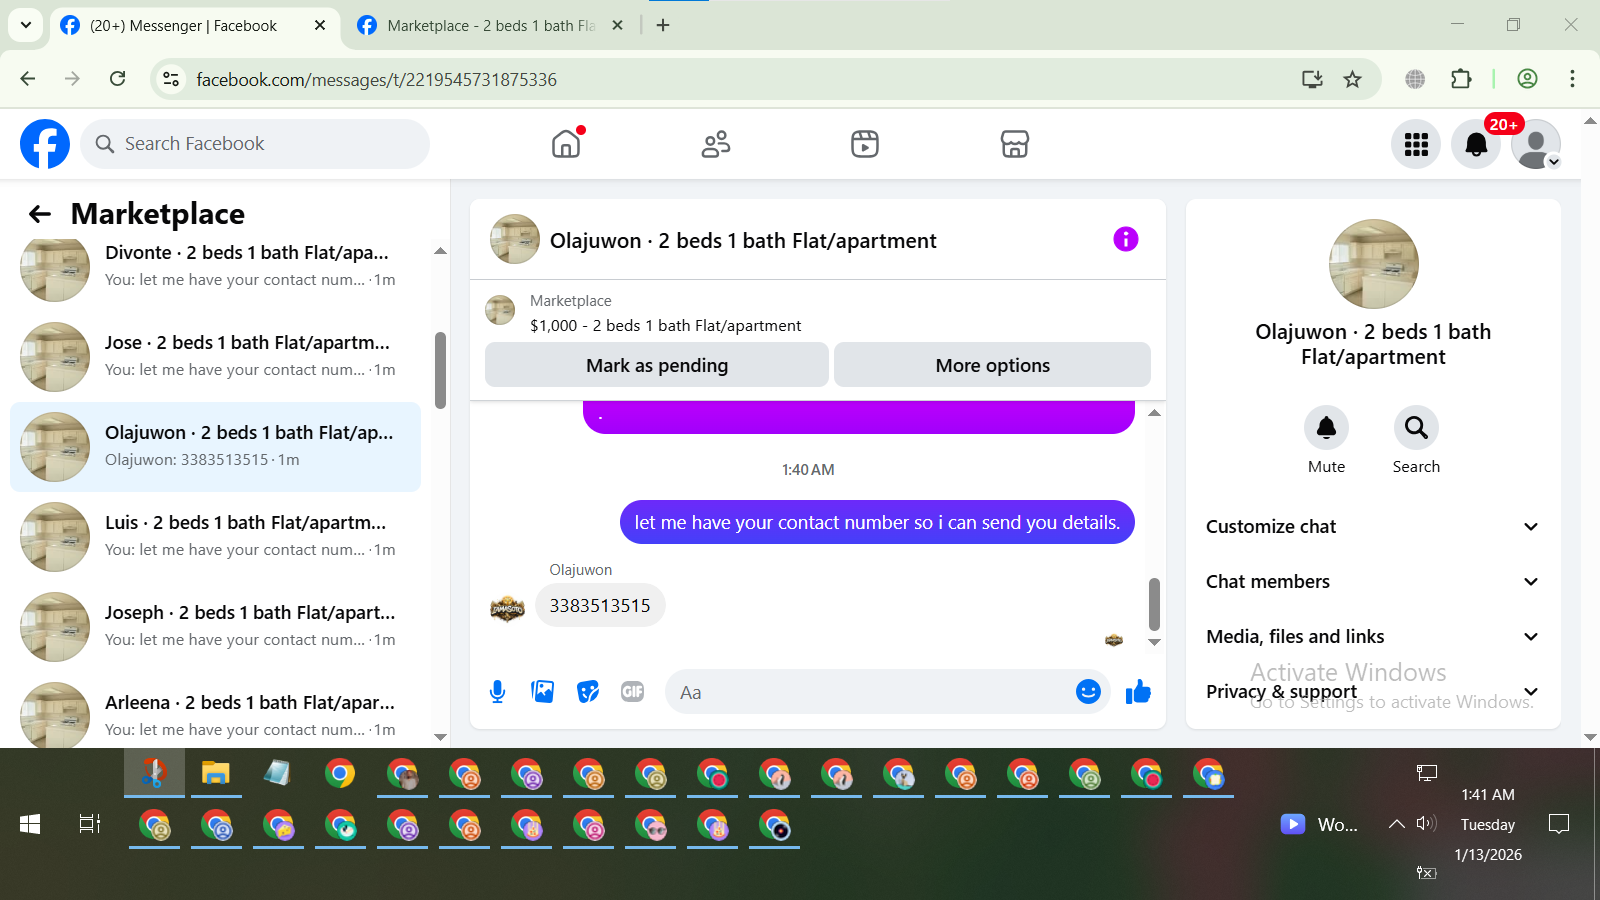Screen dimensions: 1600x900
Task: Open Task View on taskbar
Action: click(90, 824)
